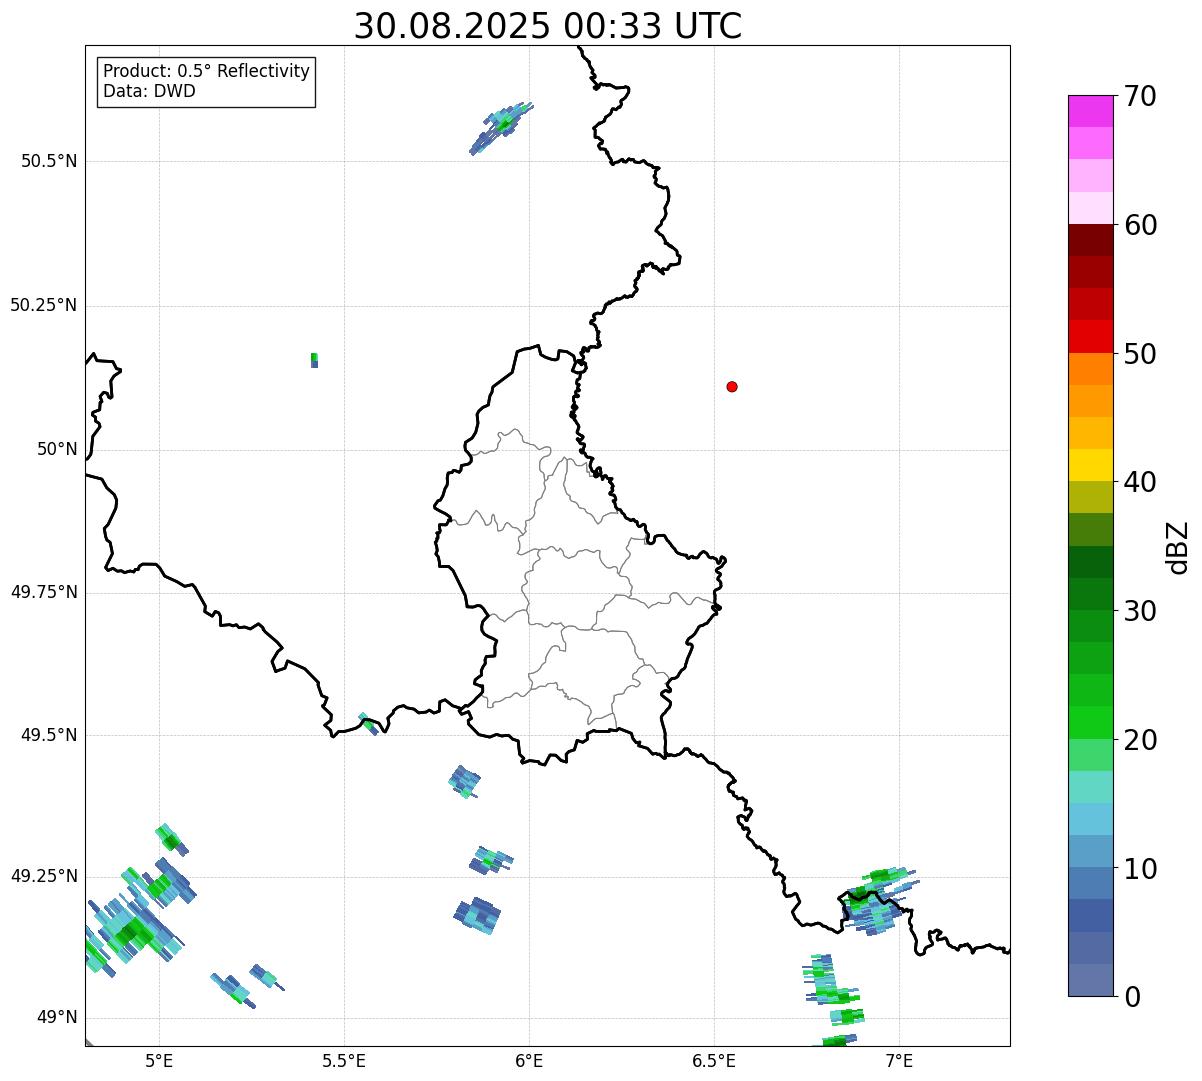
Task: Click the small echo on the border near 5.55°E
Action: [368, 724]
